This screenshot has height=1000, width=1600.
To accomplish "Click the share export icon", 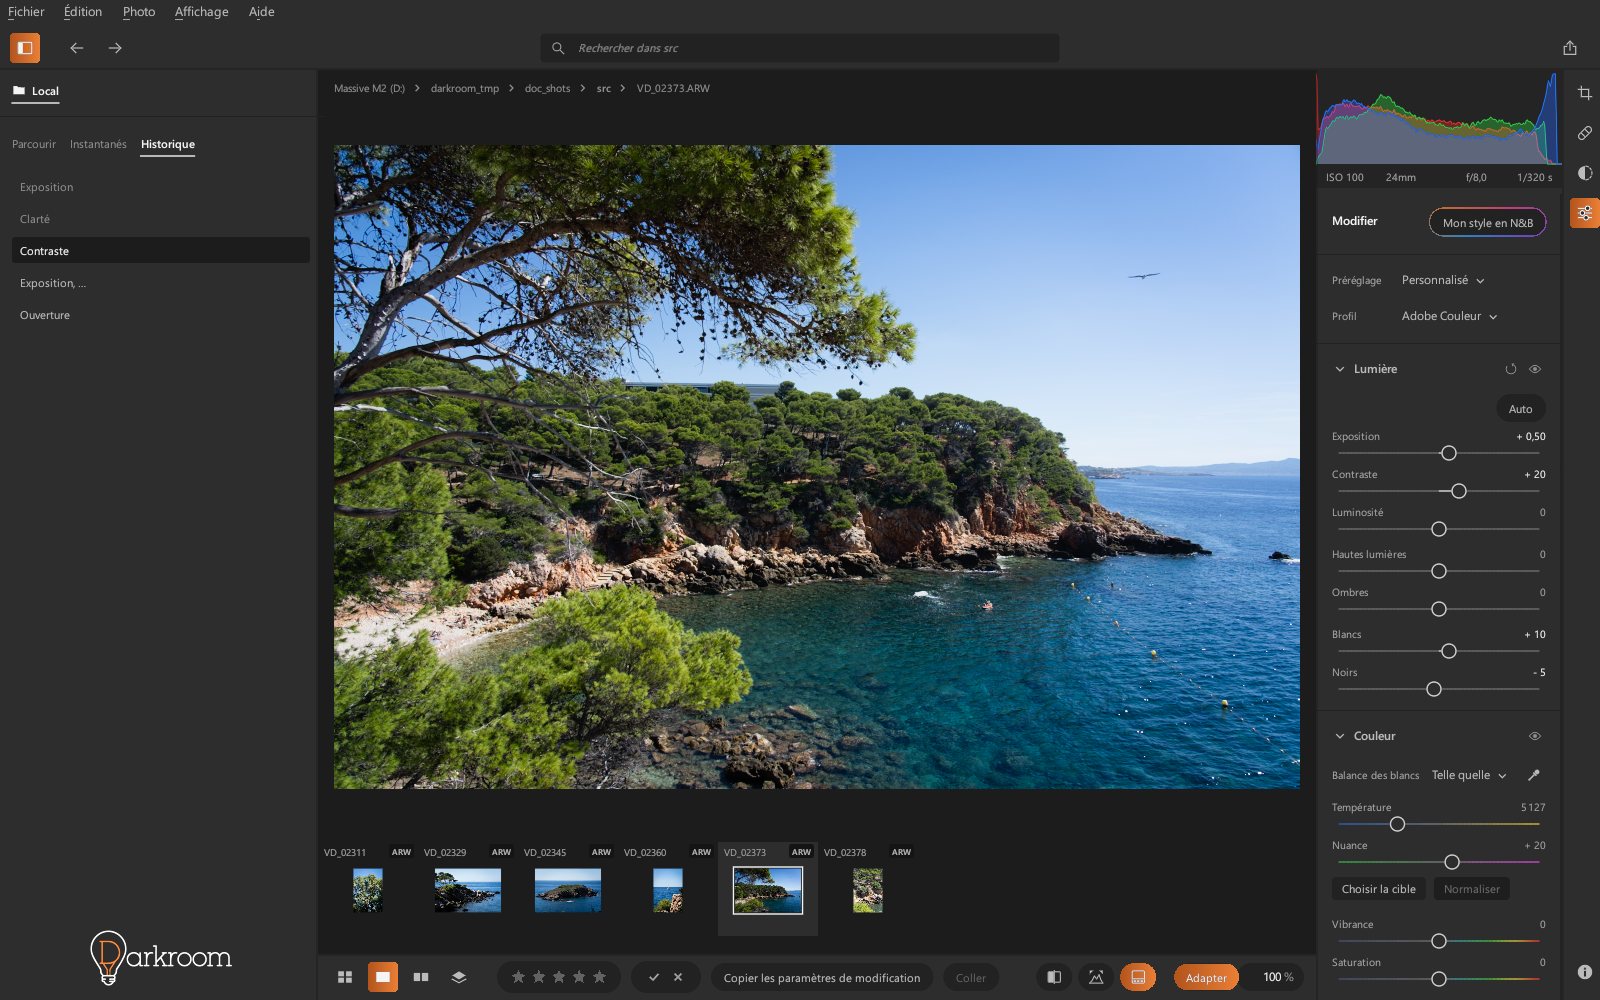I will point(1570,48).
